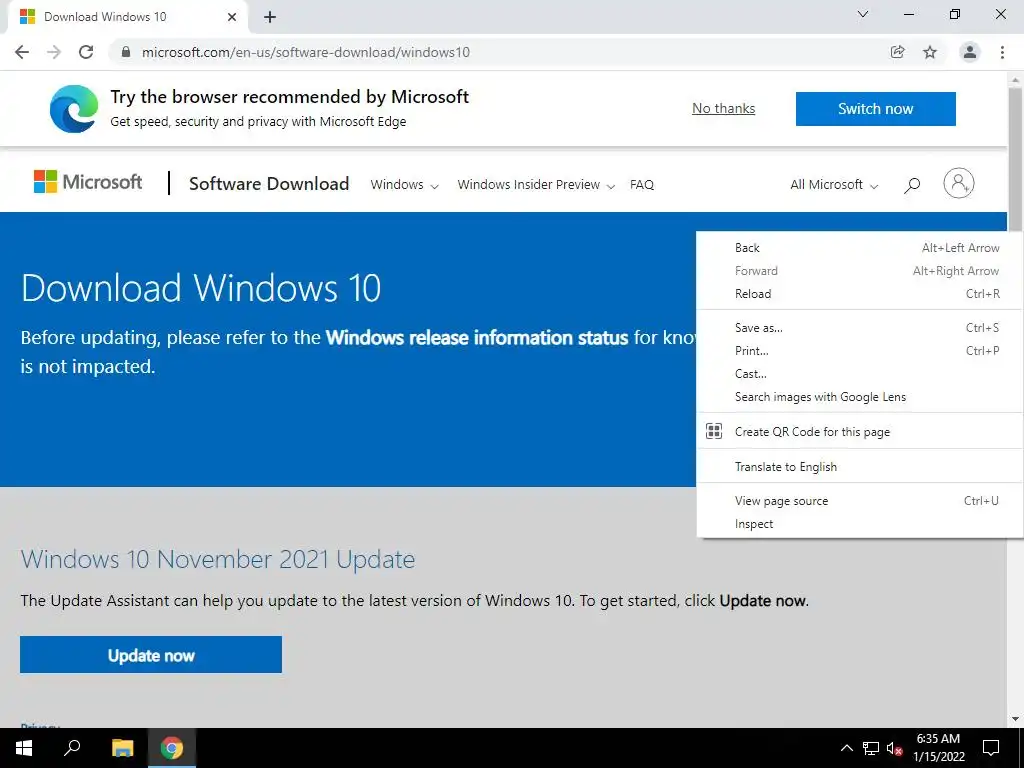Open the Windows Start button
Screen dimensions: 1024x768
tap(24, 748)
